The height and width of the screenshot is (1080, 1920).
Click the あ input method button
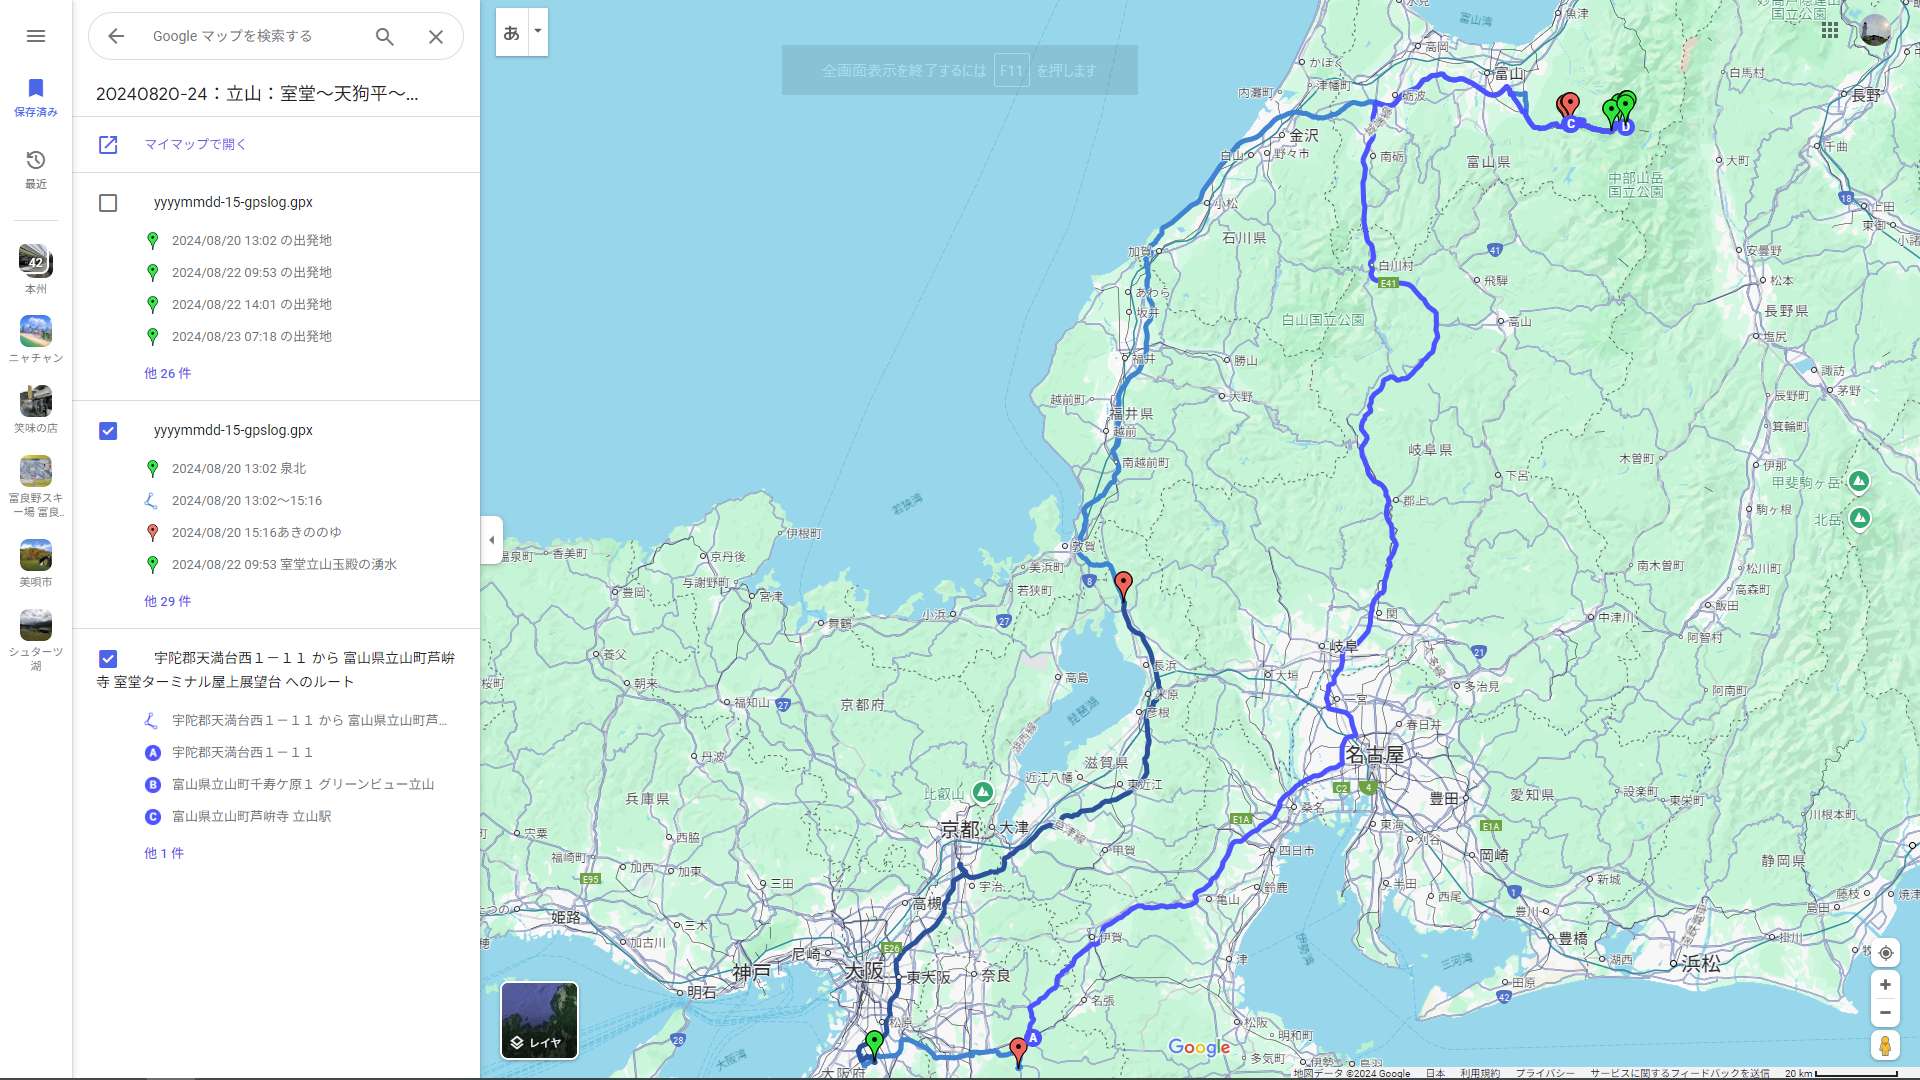click(x=512, y=32)
